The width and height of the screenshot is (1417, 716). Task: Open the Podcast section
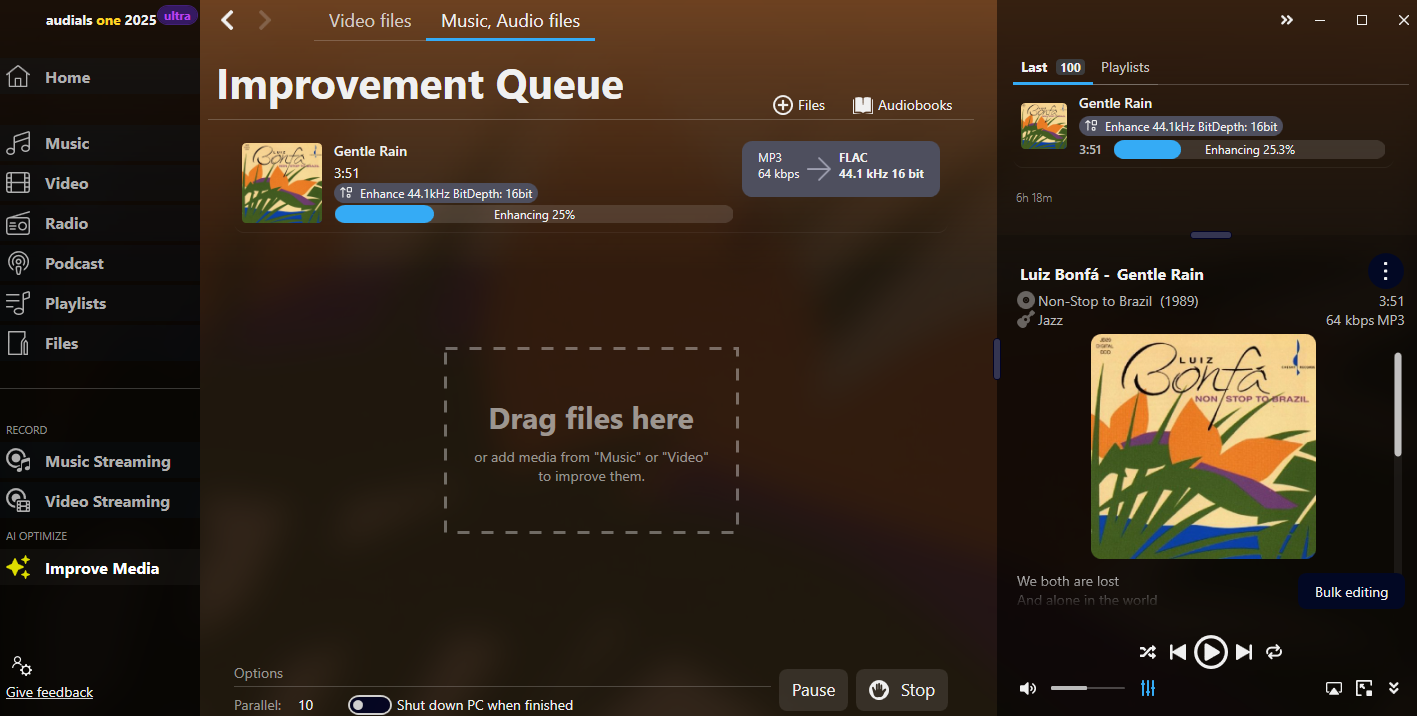click(x=73, y=264)
